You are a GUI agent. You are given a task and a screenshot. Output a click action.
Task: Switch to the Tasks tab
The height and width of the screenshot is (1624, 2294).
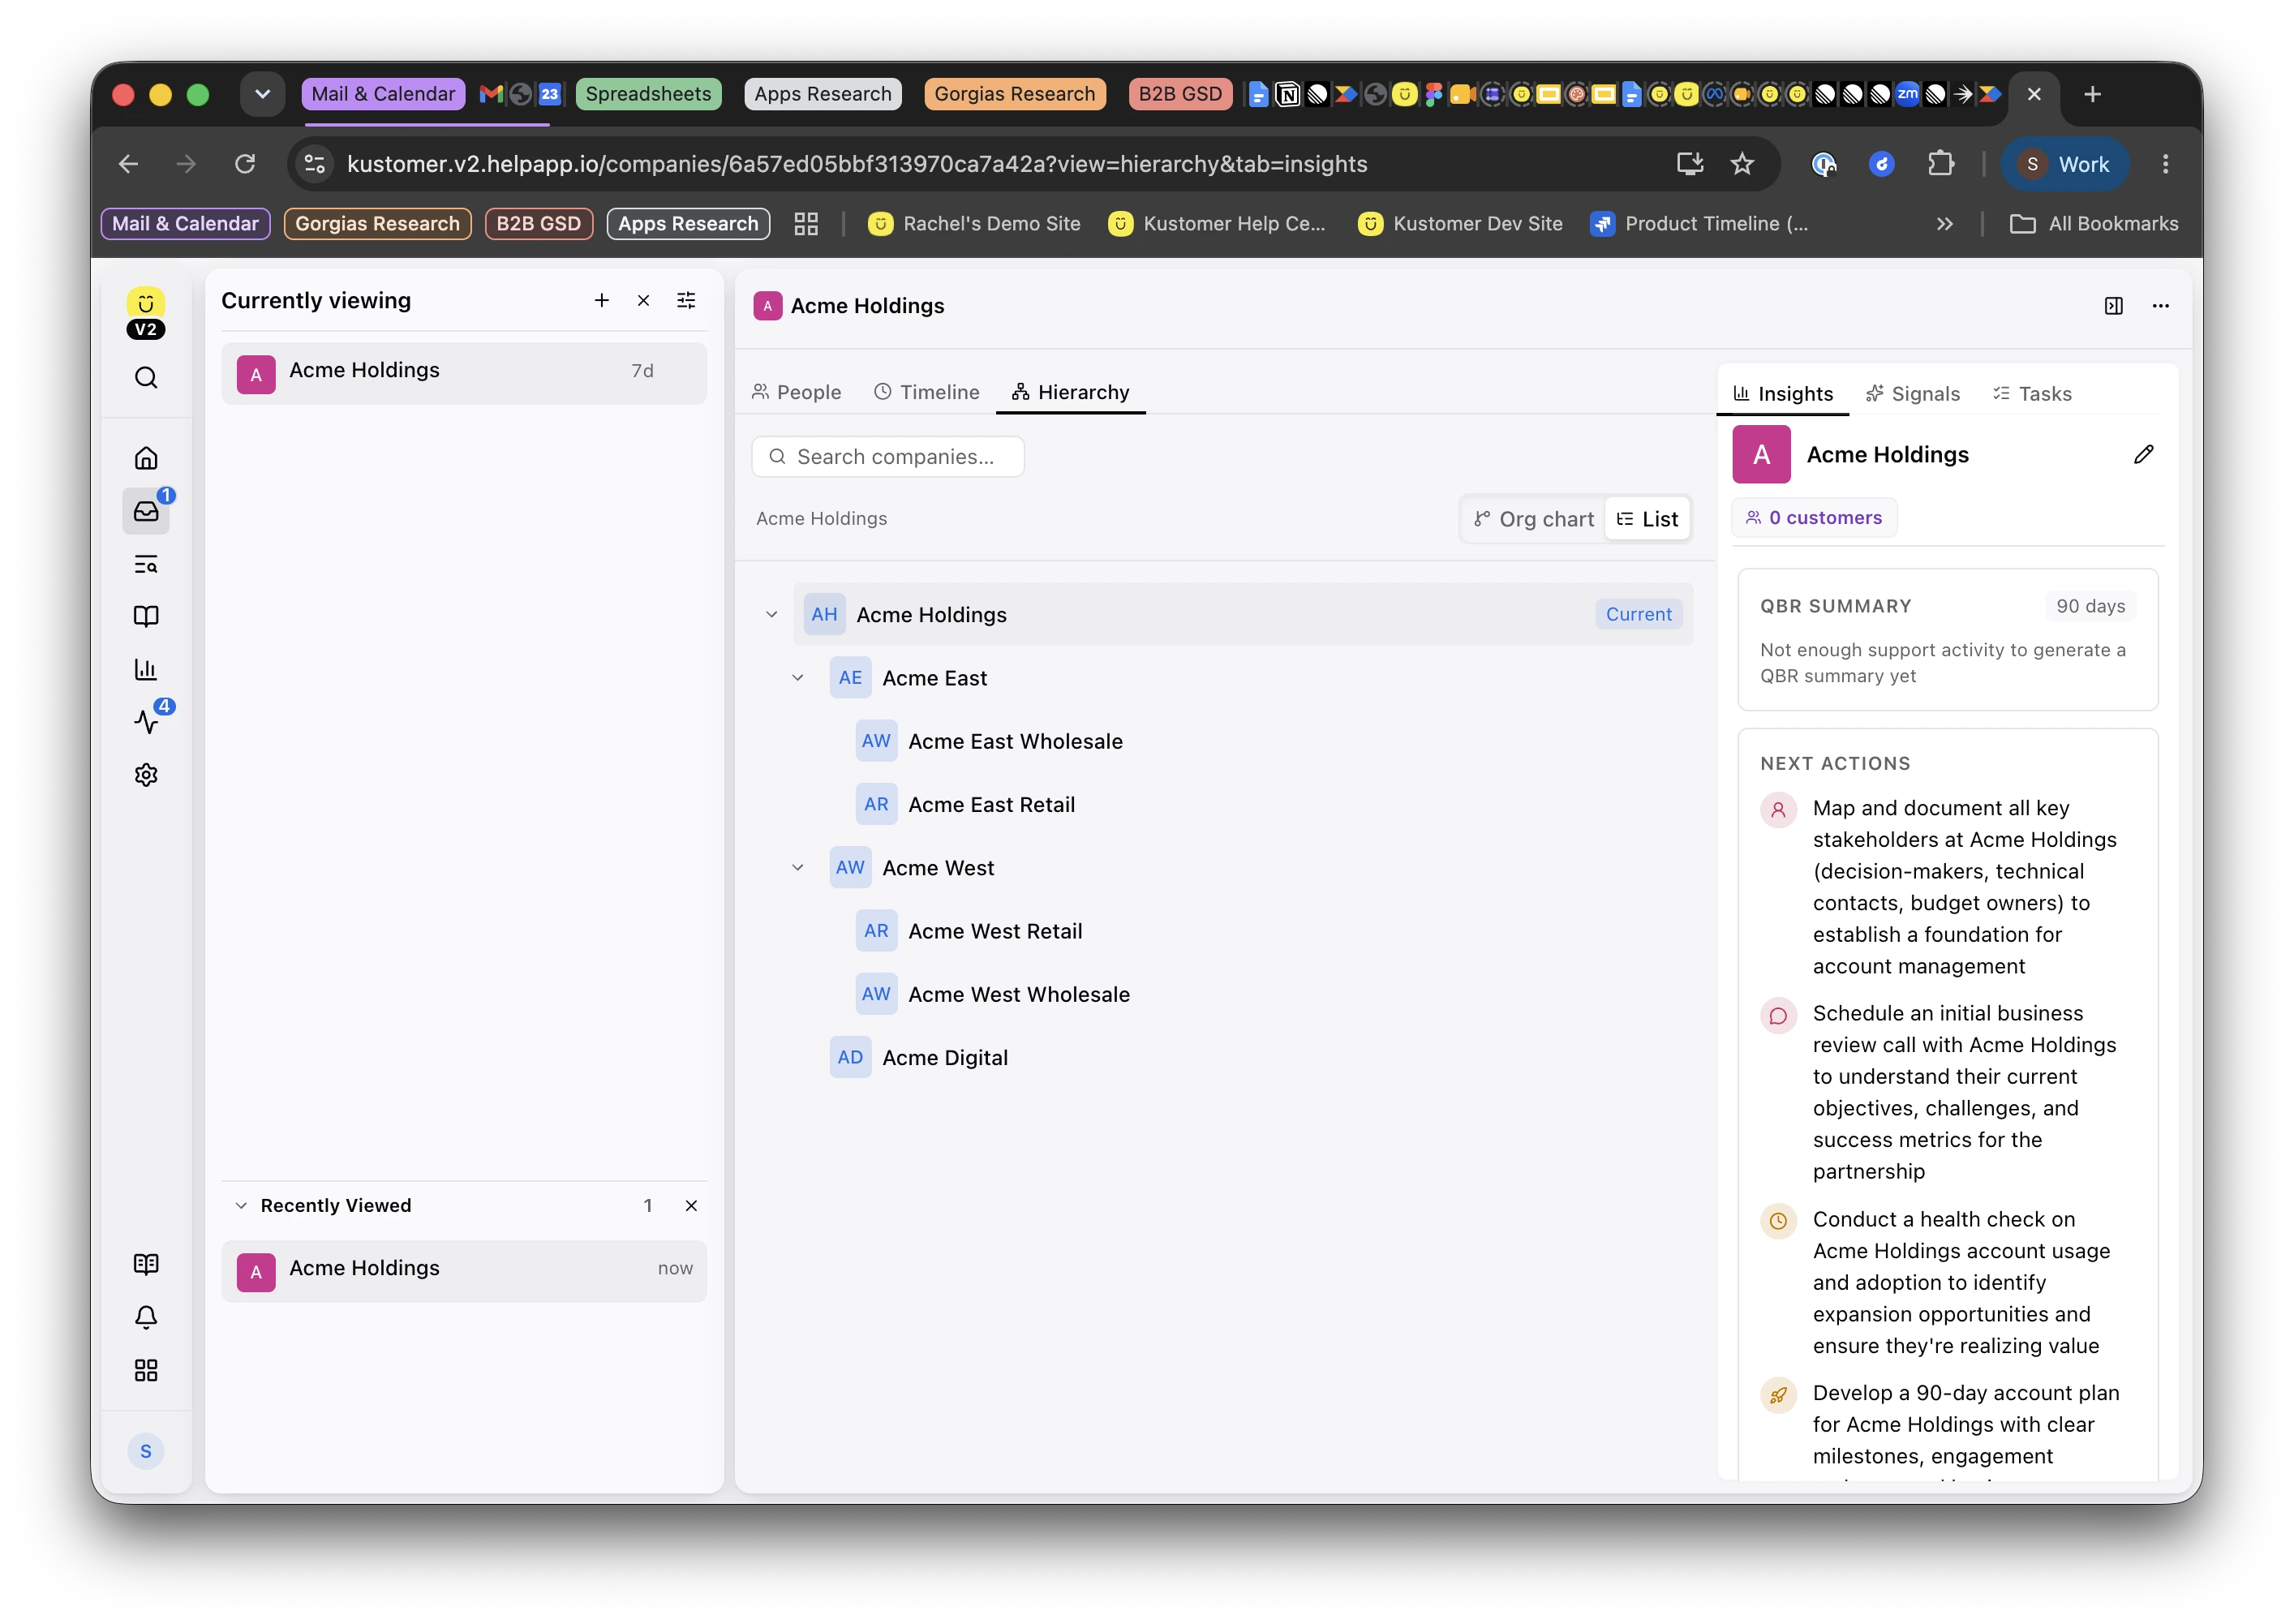[x=2033, y=394]
